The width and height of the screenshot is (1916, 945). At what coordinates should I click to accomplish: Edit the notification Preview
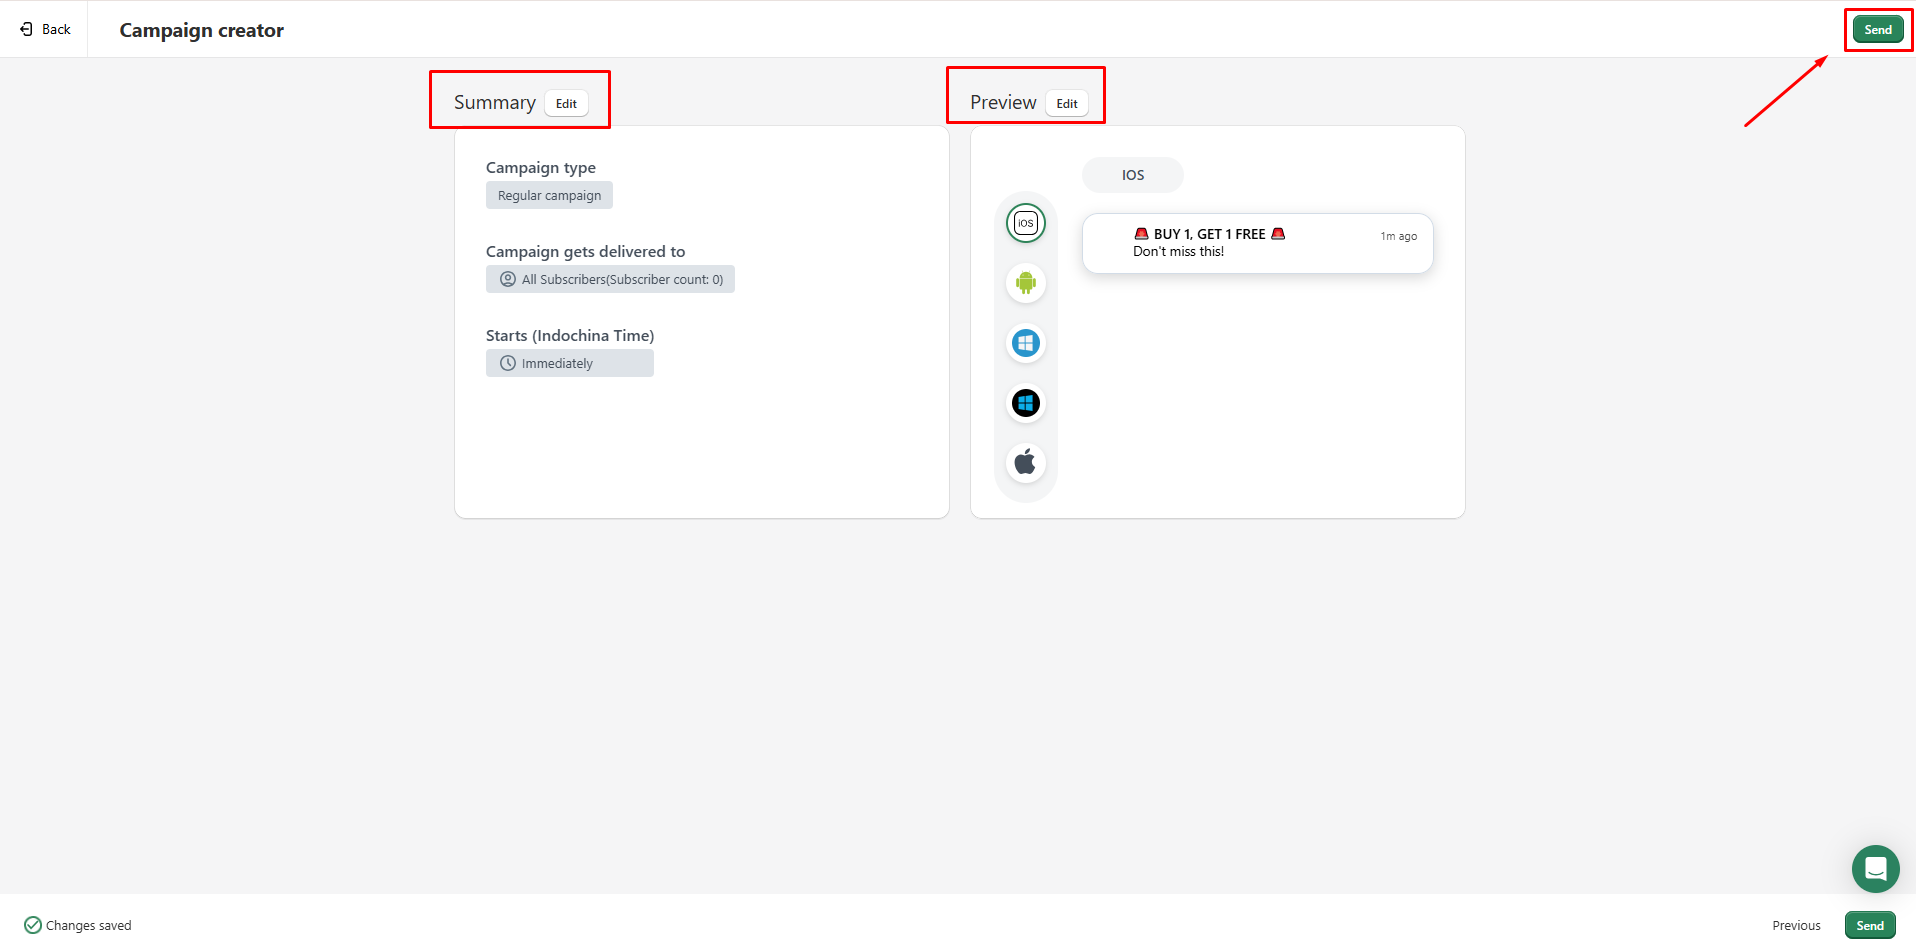click(1067, 104)
